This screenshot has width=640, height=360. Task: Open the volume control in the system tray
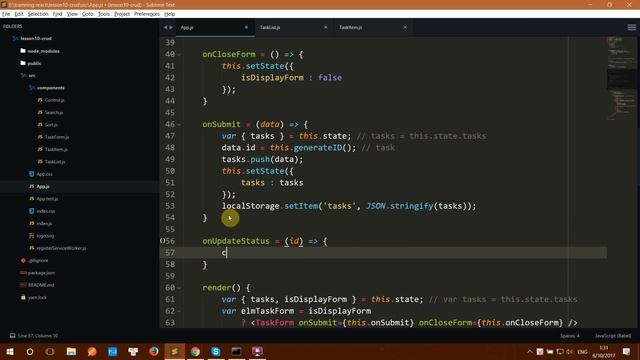point(569,351)
